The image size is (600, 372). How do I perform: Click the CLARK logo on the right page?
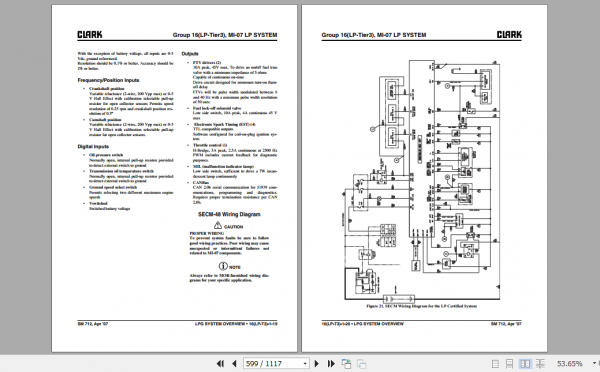click(x=509, y=35)
